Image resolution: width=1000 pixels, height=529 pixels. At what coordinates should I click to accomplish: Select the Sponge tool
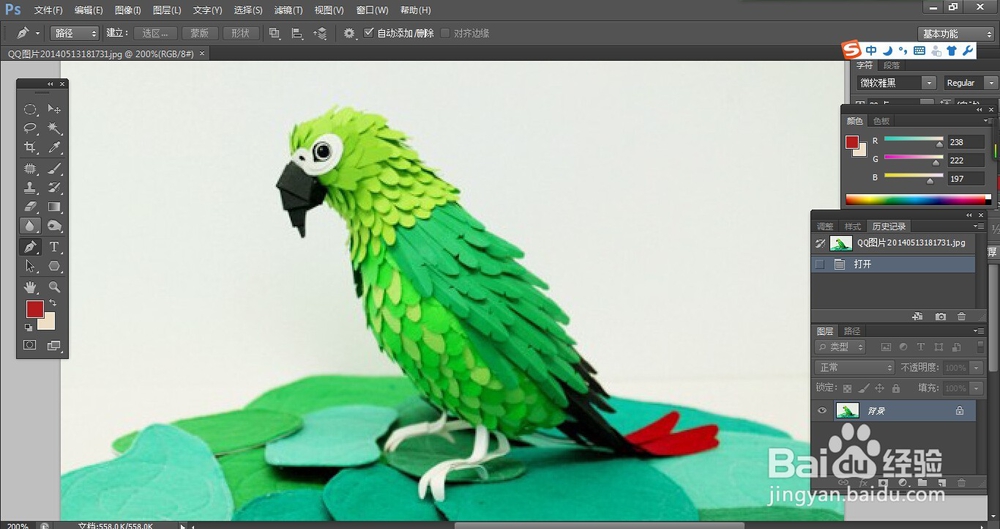point(54,225)
